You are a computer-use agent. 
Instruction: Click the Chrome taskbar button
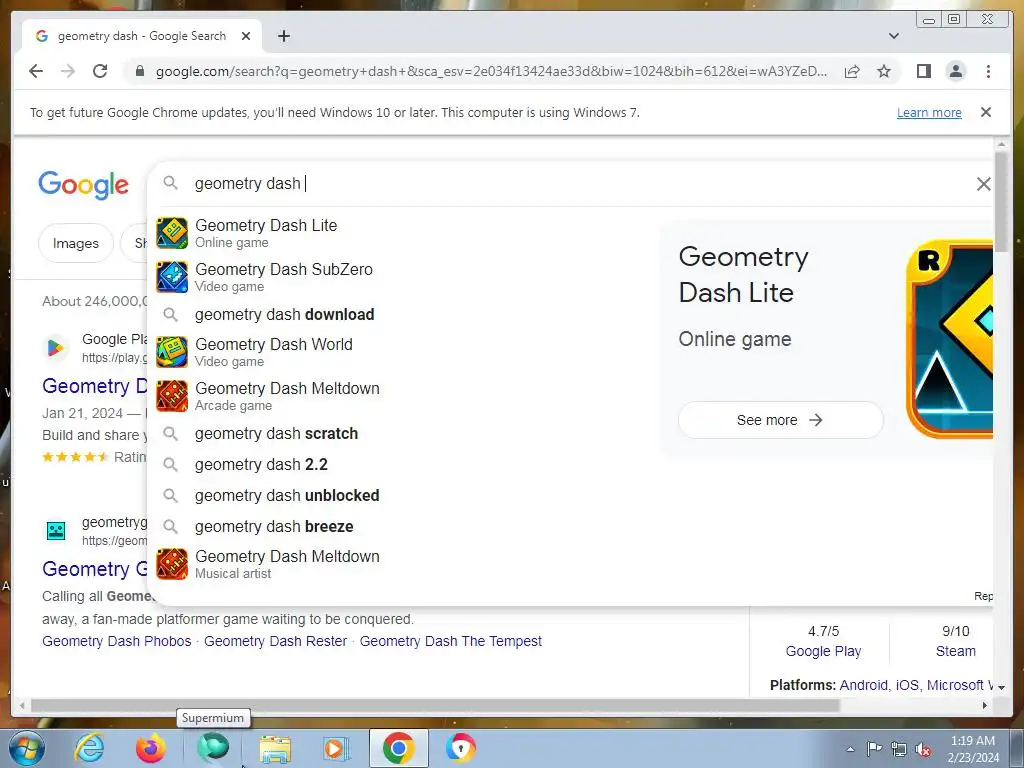[399, 748]
